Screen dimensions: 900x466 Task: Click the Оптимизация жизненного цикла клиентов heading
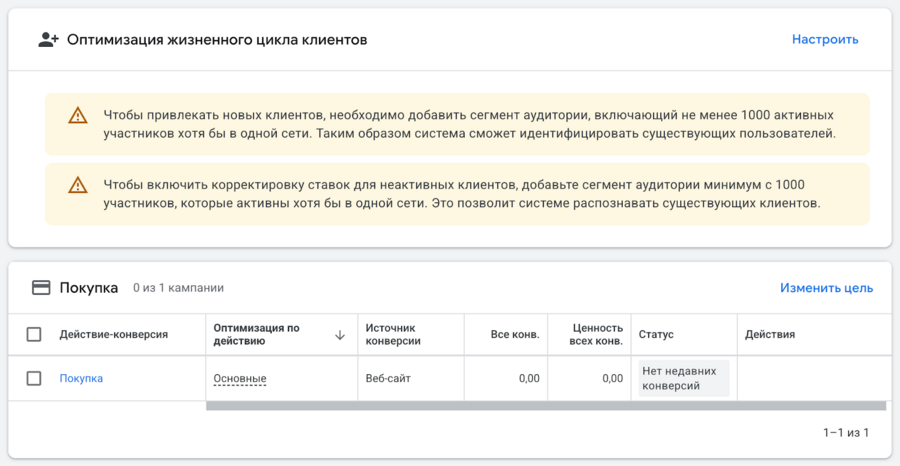point(217,40)
